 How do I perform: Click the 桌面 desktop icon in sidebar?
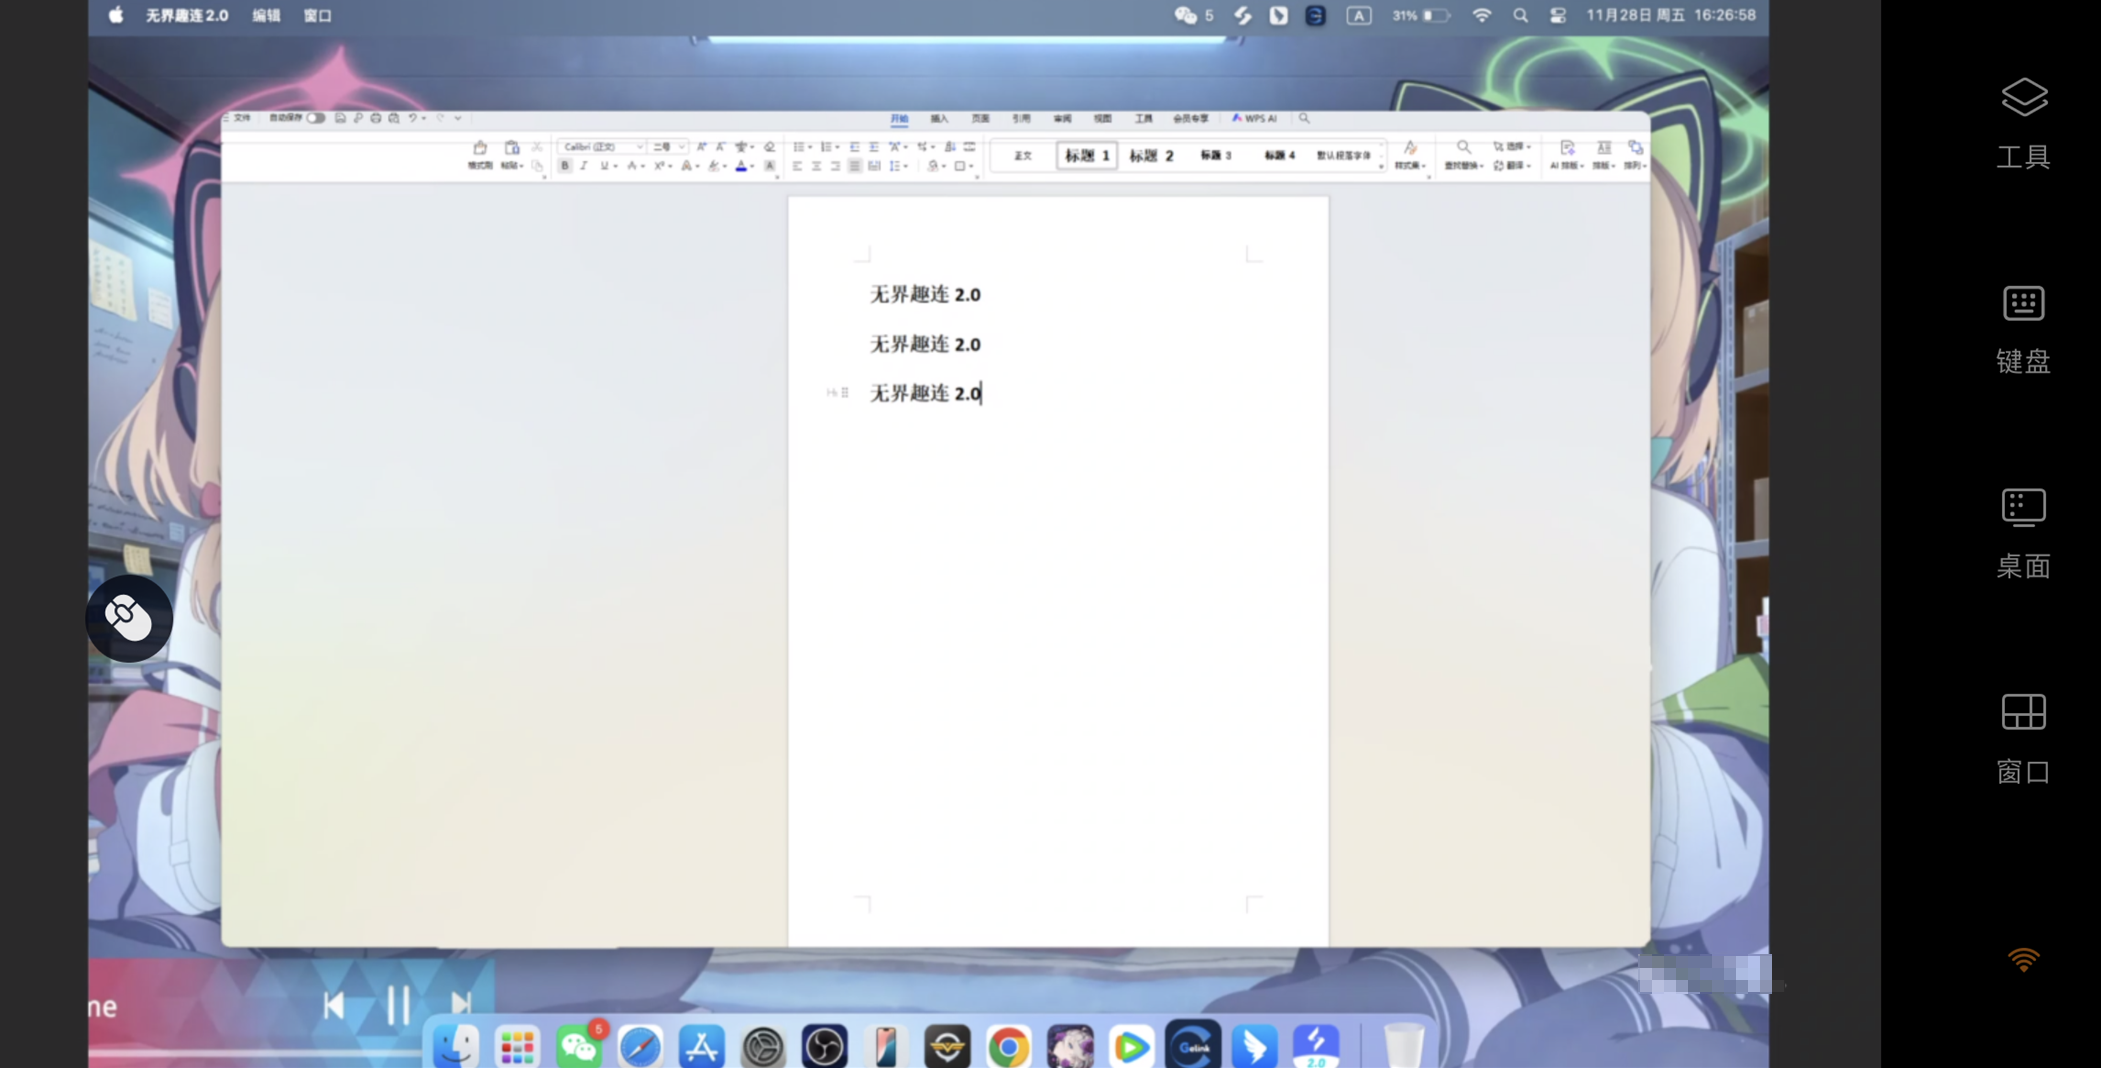(2023, 508)
